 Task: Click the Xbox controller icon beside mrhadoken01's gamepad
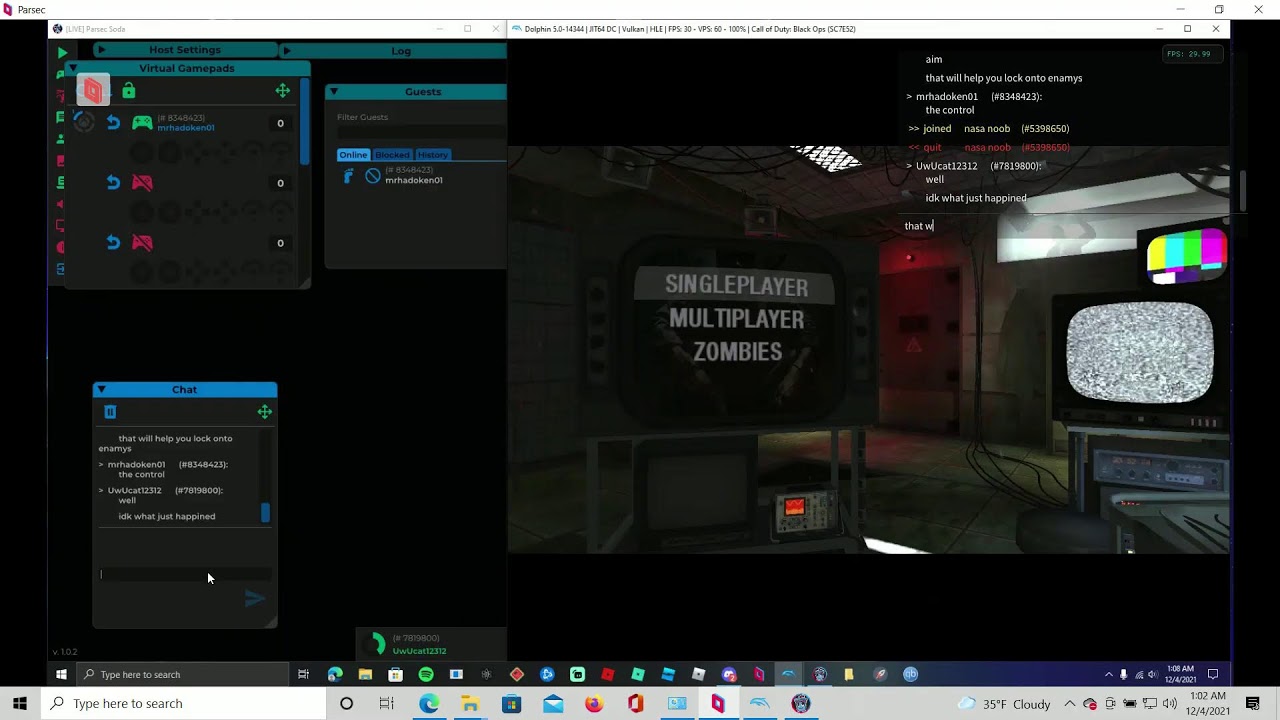click(x=84, y=122)
